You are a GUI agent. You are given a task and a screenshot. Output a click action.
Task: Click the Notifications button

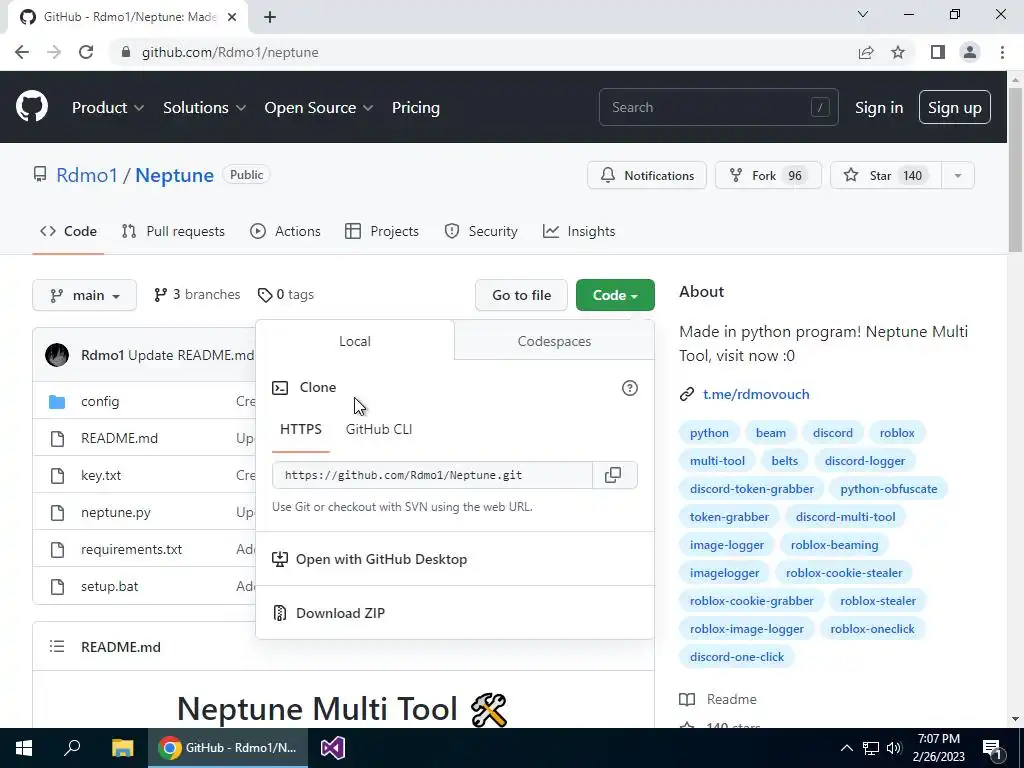pos(647,175)
